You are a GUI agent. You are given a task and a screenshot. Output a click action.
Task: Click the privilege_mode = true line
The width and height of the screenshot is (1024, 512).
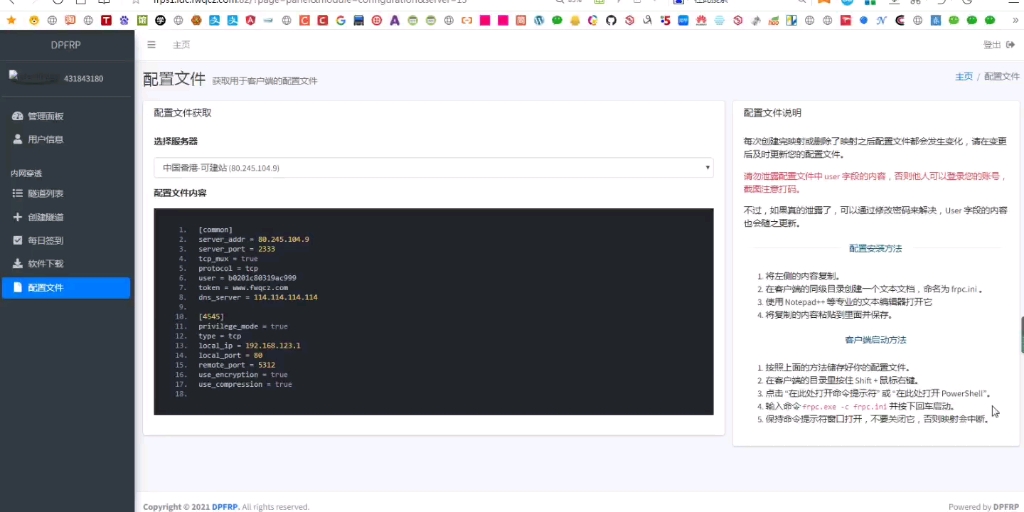tap(243, 327)
